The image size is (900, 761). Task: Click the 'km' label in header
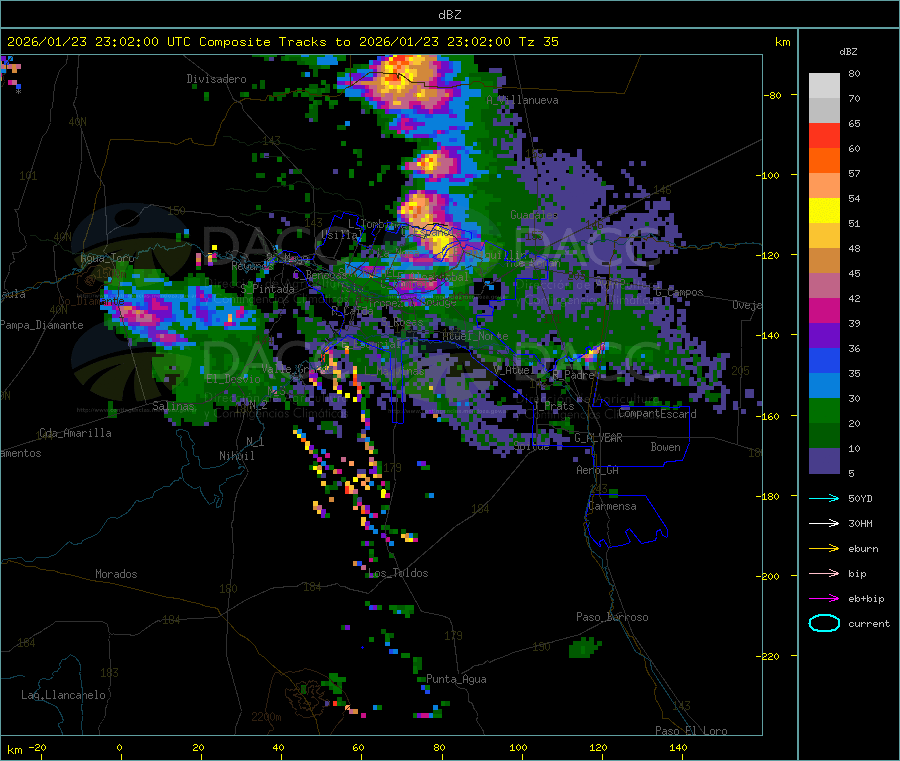[782, 42]
